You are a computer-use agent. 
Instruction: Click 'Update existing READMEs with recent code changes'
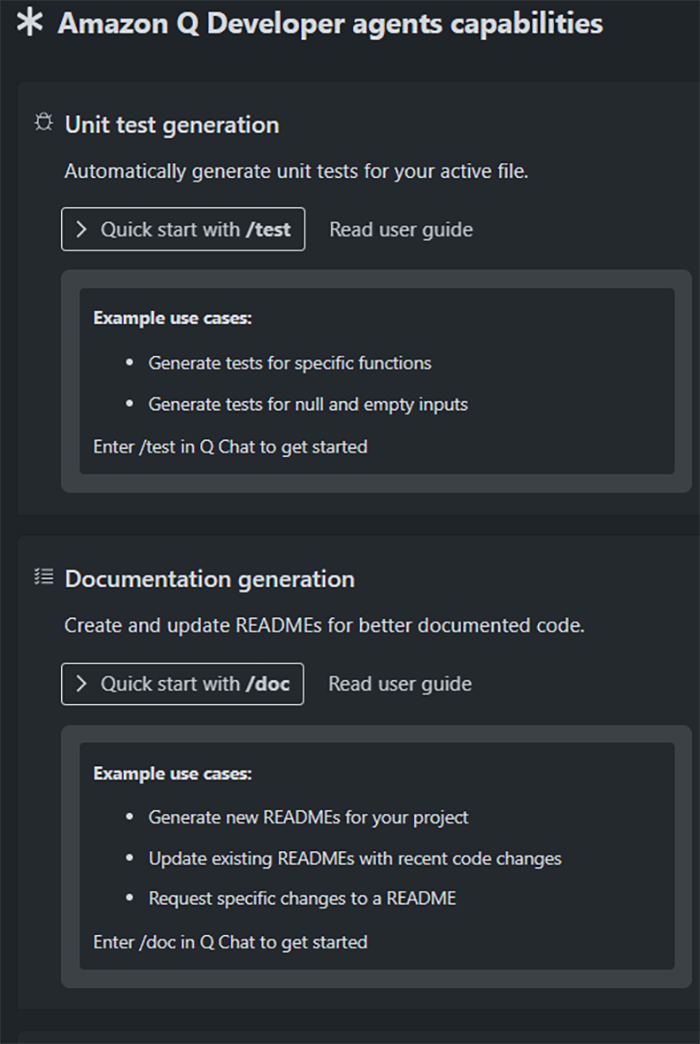click(355, 858)
